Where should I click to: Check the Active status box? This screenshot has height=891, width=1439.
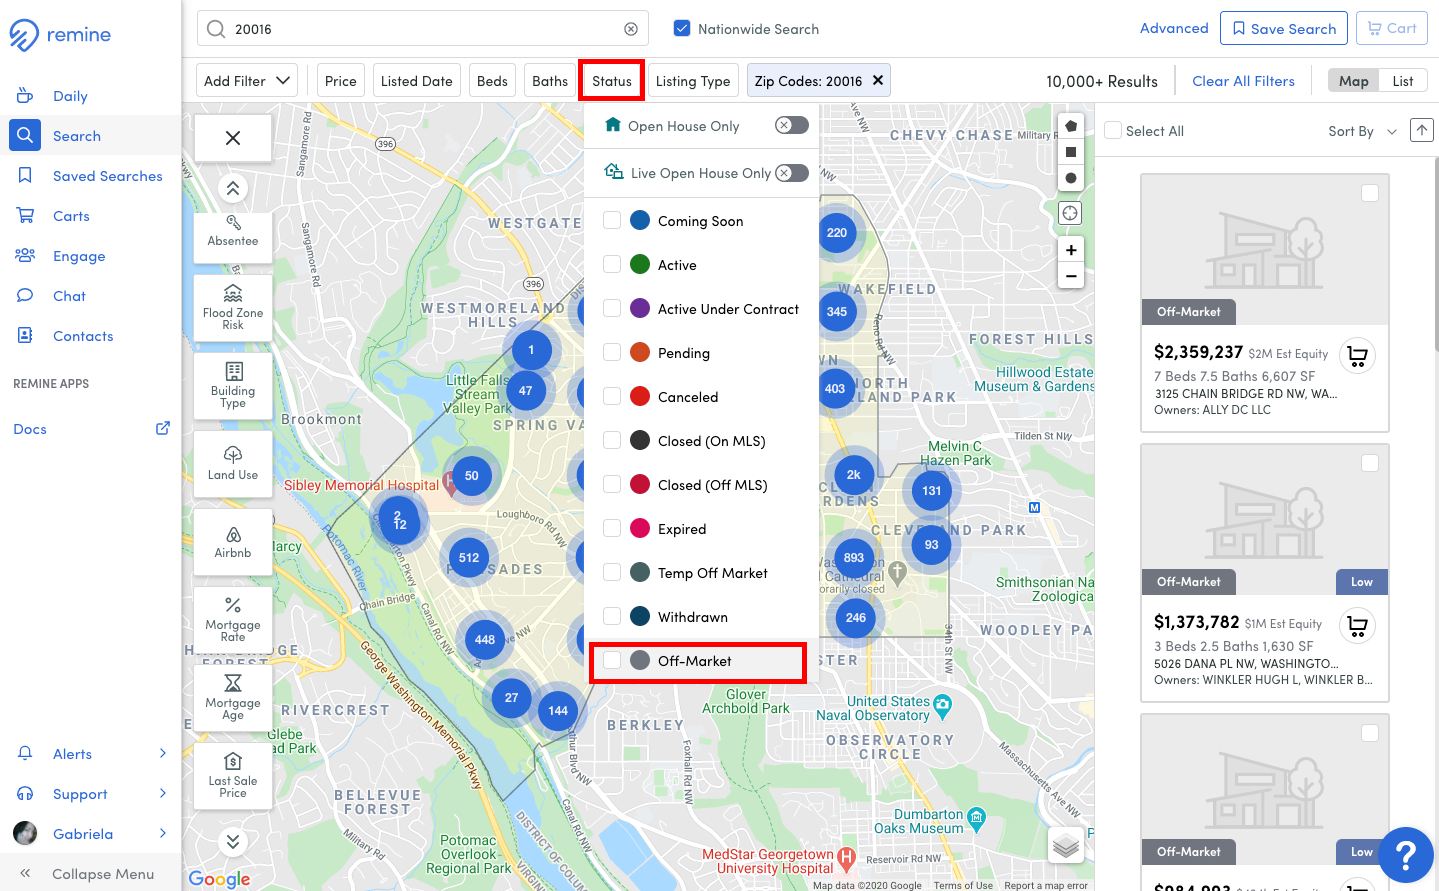pos(612,264)
